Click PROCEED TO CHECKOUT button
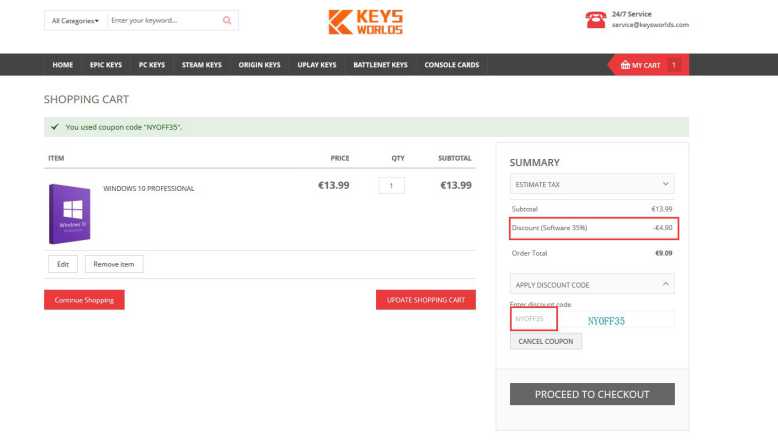778x441 pixels. 592,394
